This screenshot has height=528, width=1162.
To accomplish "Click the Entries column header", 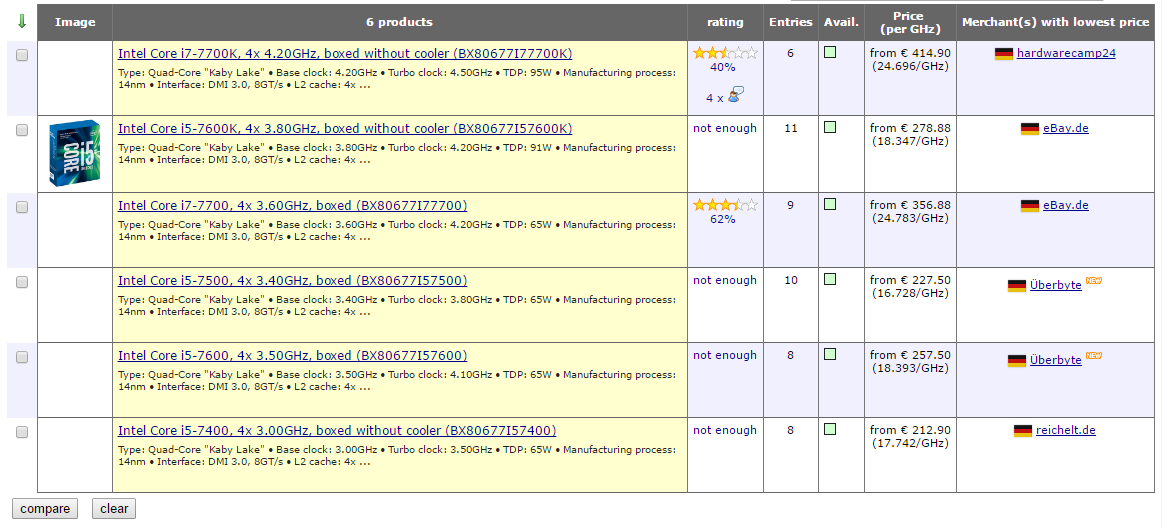I will (790, 22).
